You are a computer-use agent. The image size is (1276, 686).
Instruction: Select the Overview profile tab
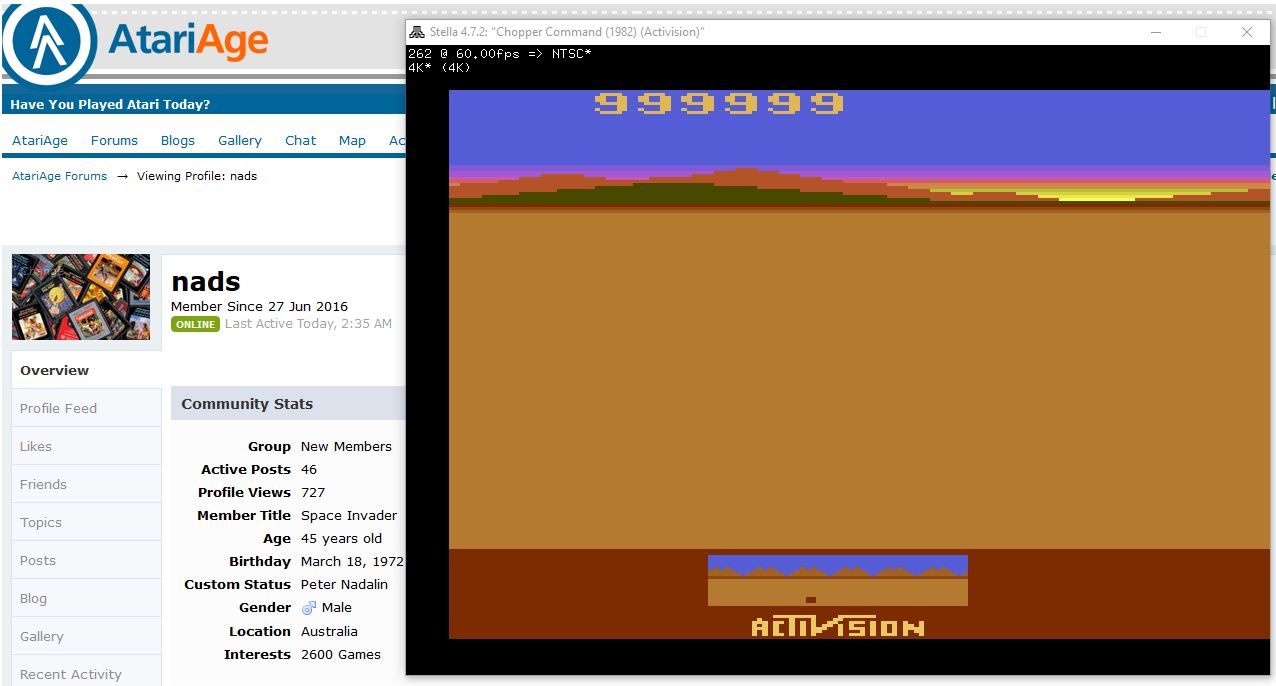click(86, 370)
